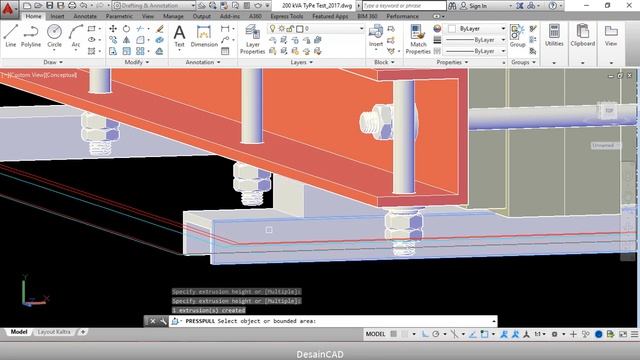Click the Undo arrow in quick access toolbar
The width and height of the screenshot is (640, 360).
[x=84, y=6]
